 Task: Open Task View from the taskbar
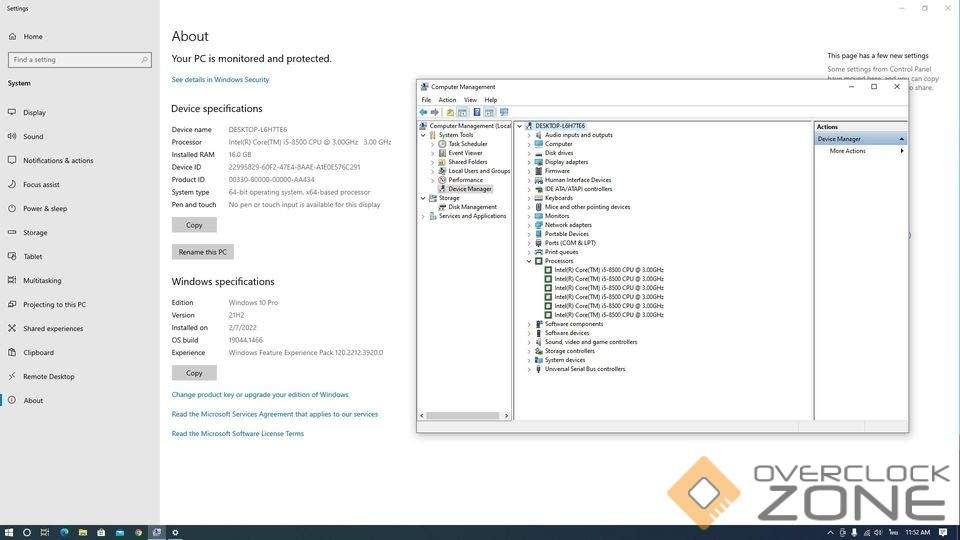45,533
